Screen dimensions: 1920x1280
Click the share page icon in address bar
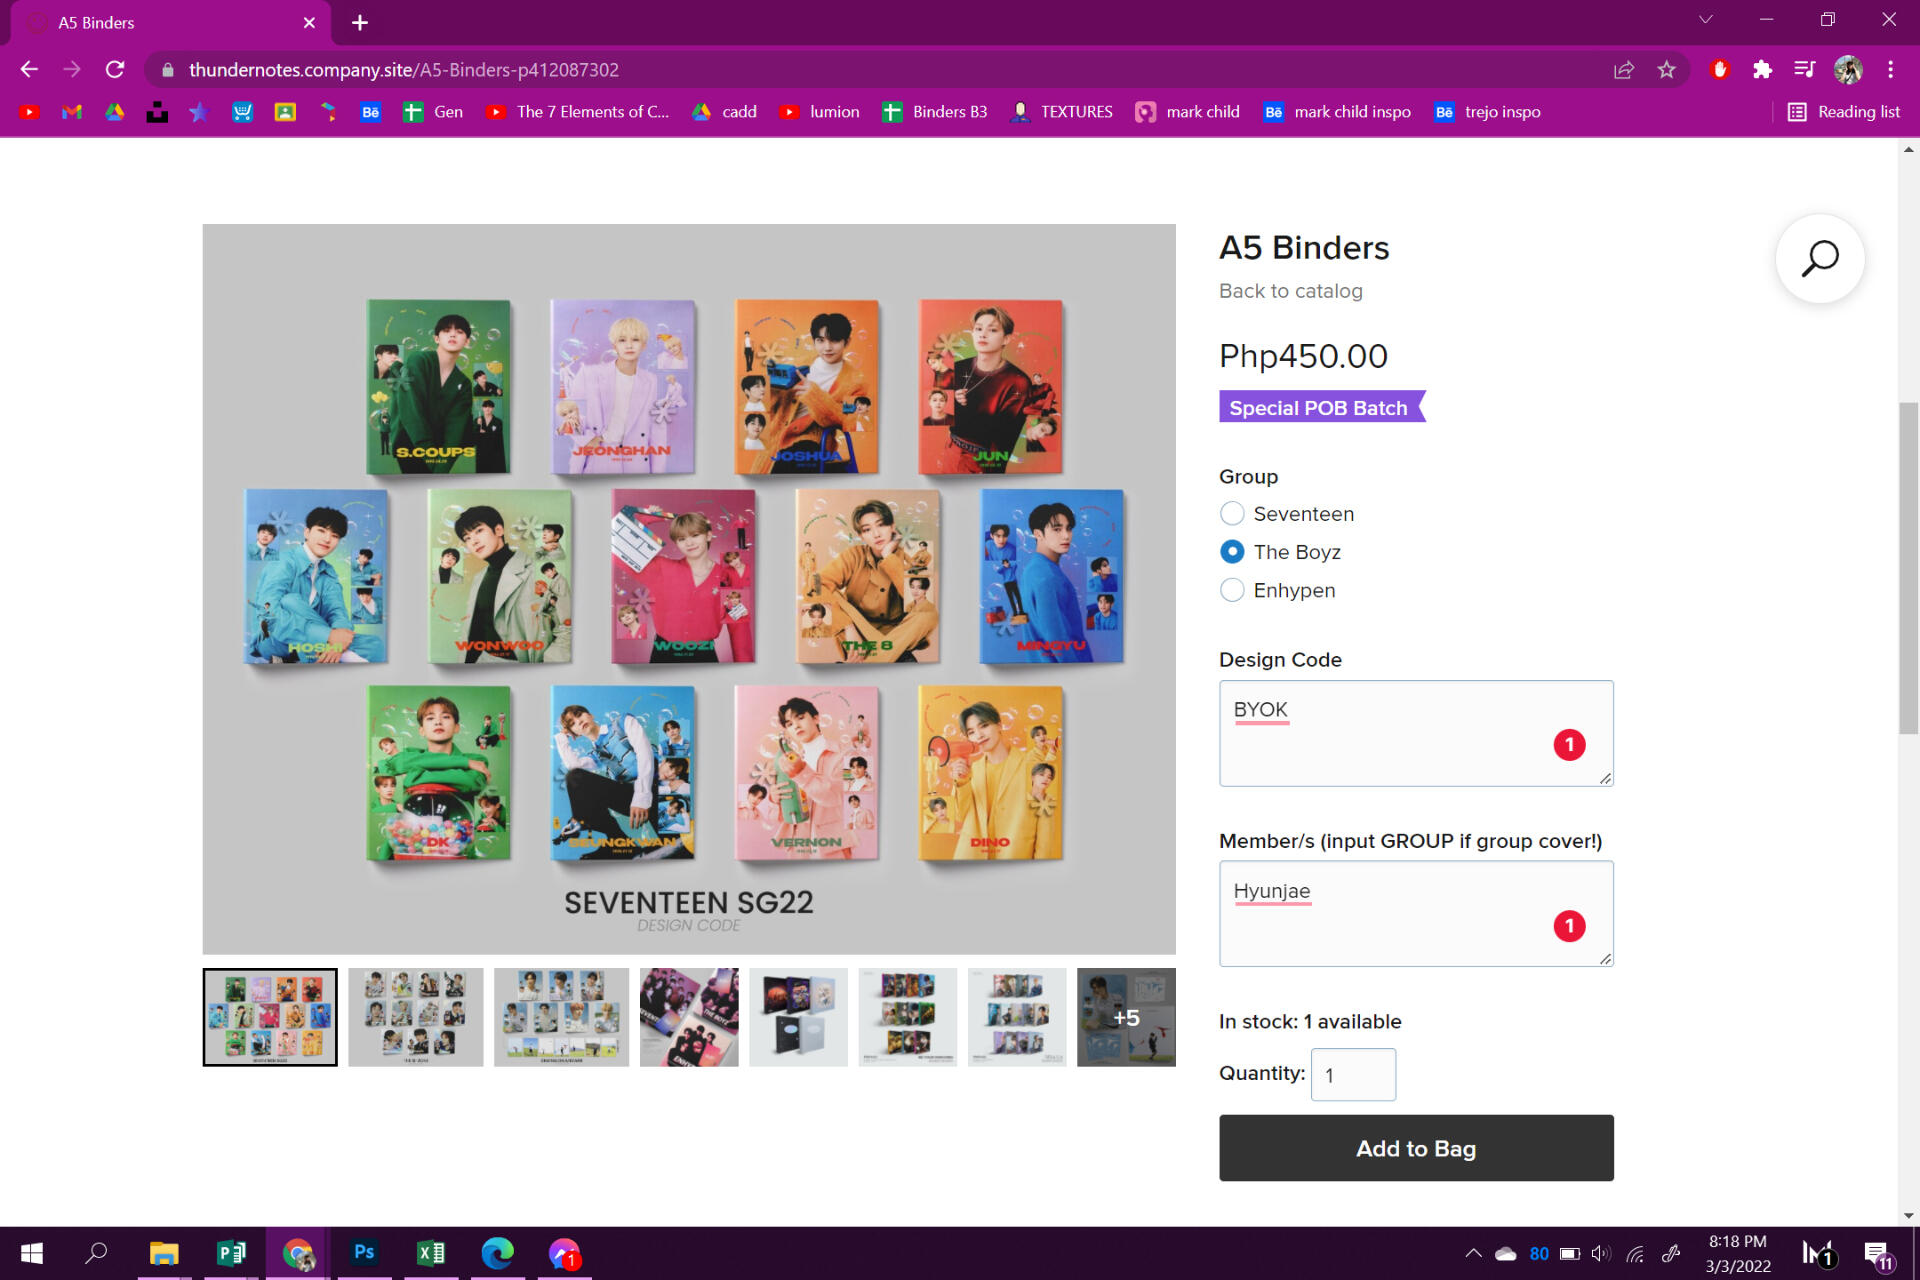1623,69
